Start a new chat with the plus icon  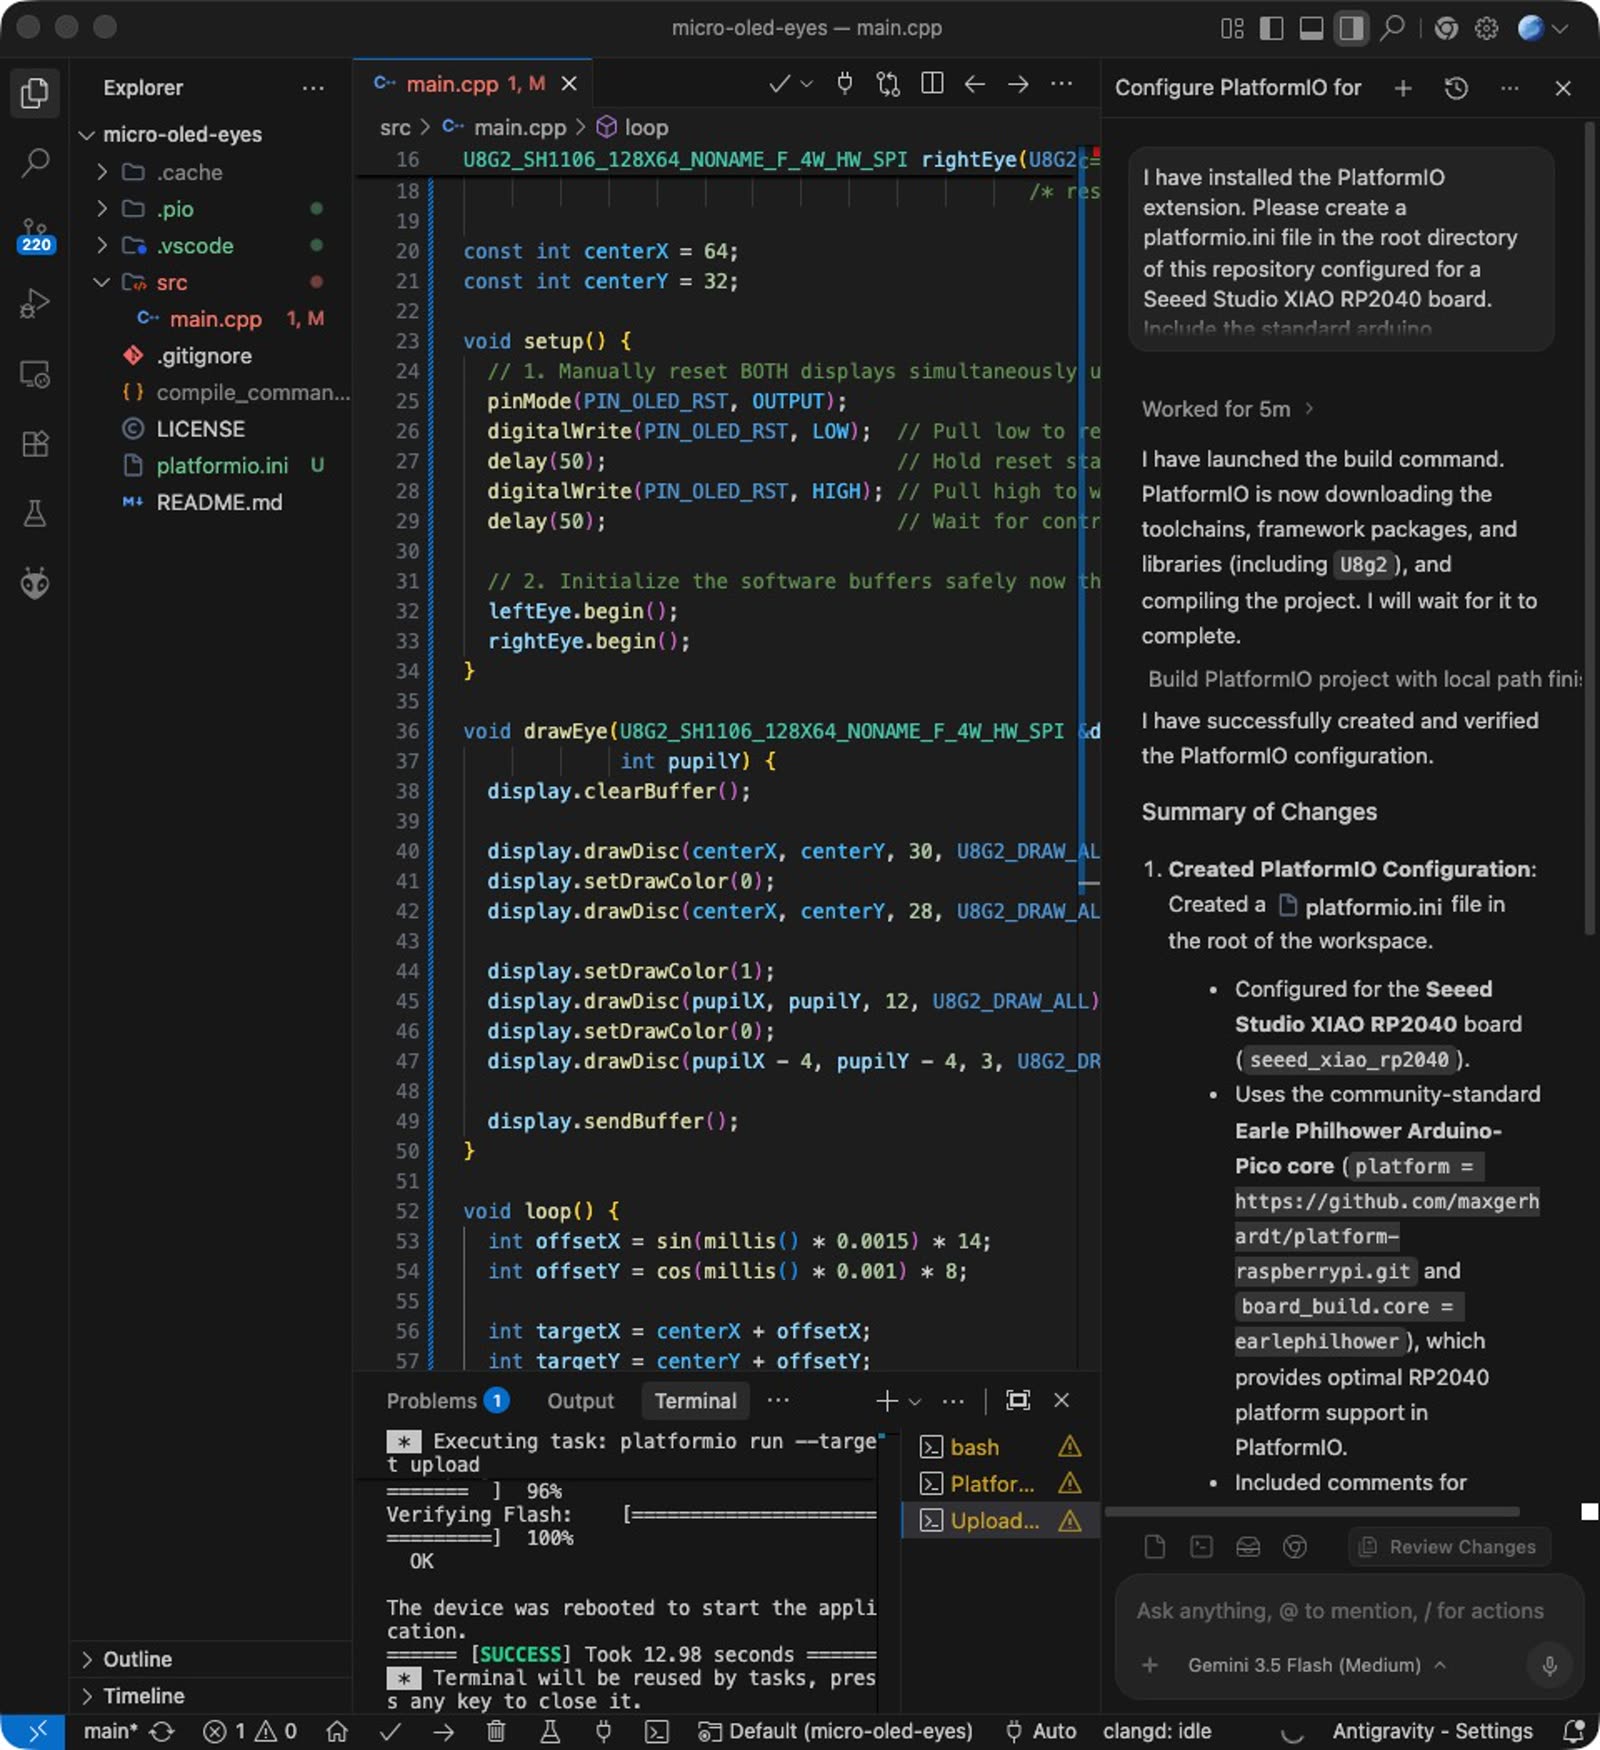(1403, 88)
